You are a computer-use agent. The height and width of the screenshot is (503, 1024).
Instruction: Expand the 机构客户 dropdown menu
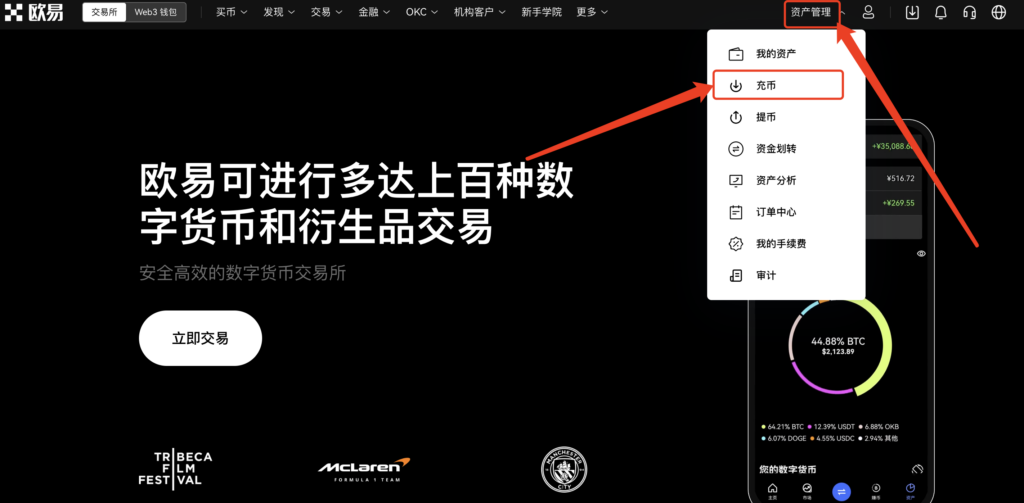coord(480,12)
